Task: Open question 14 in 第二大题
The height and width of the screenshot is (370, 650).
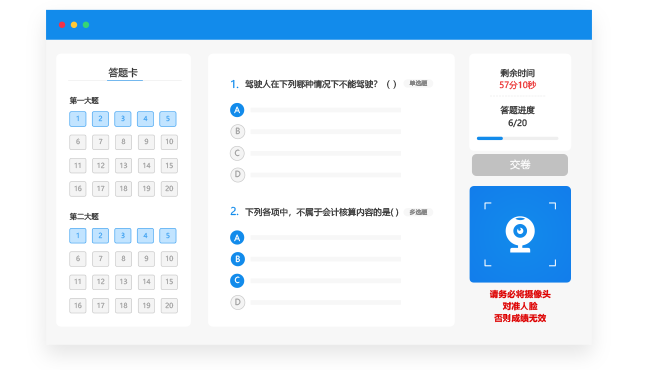Action: click(146, 282)
